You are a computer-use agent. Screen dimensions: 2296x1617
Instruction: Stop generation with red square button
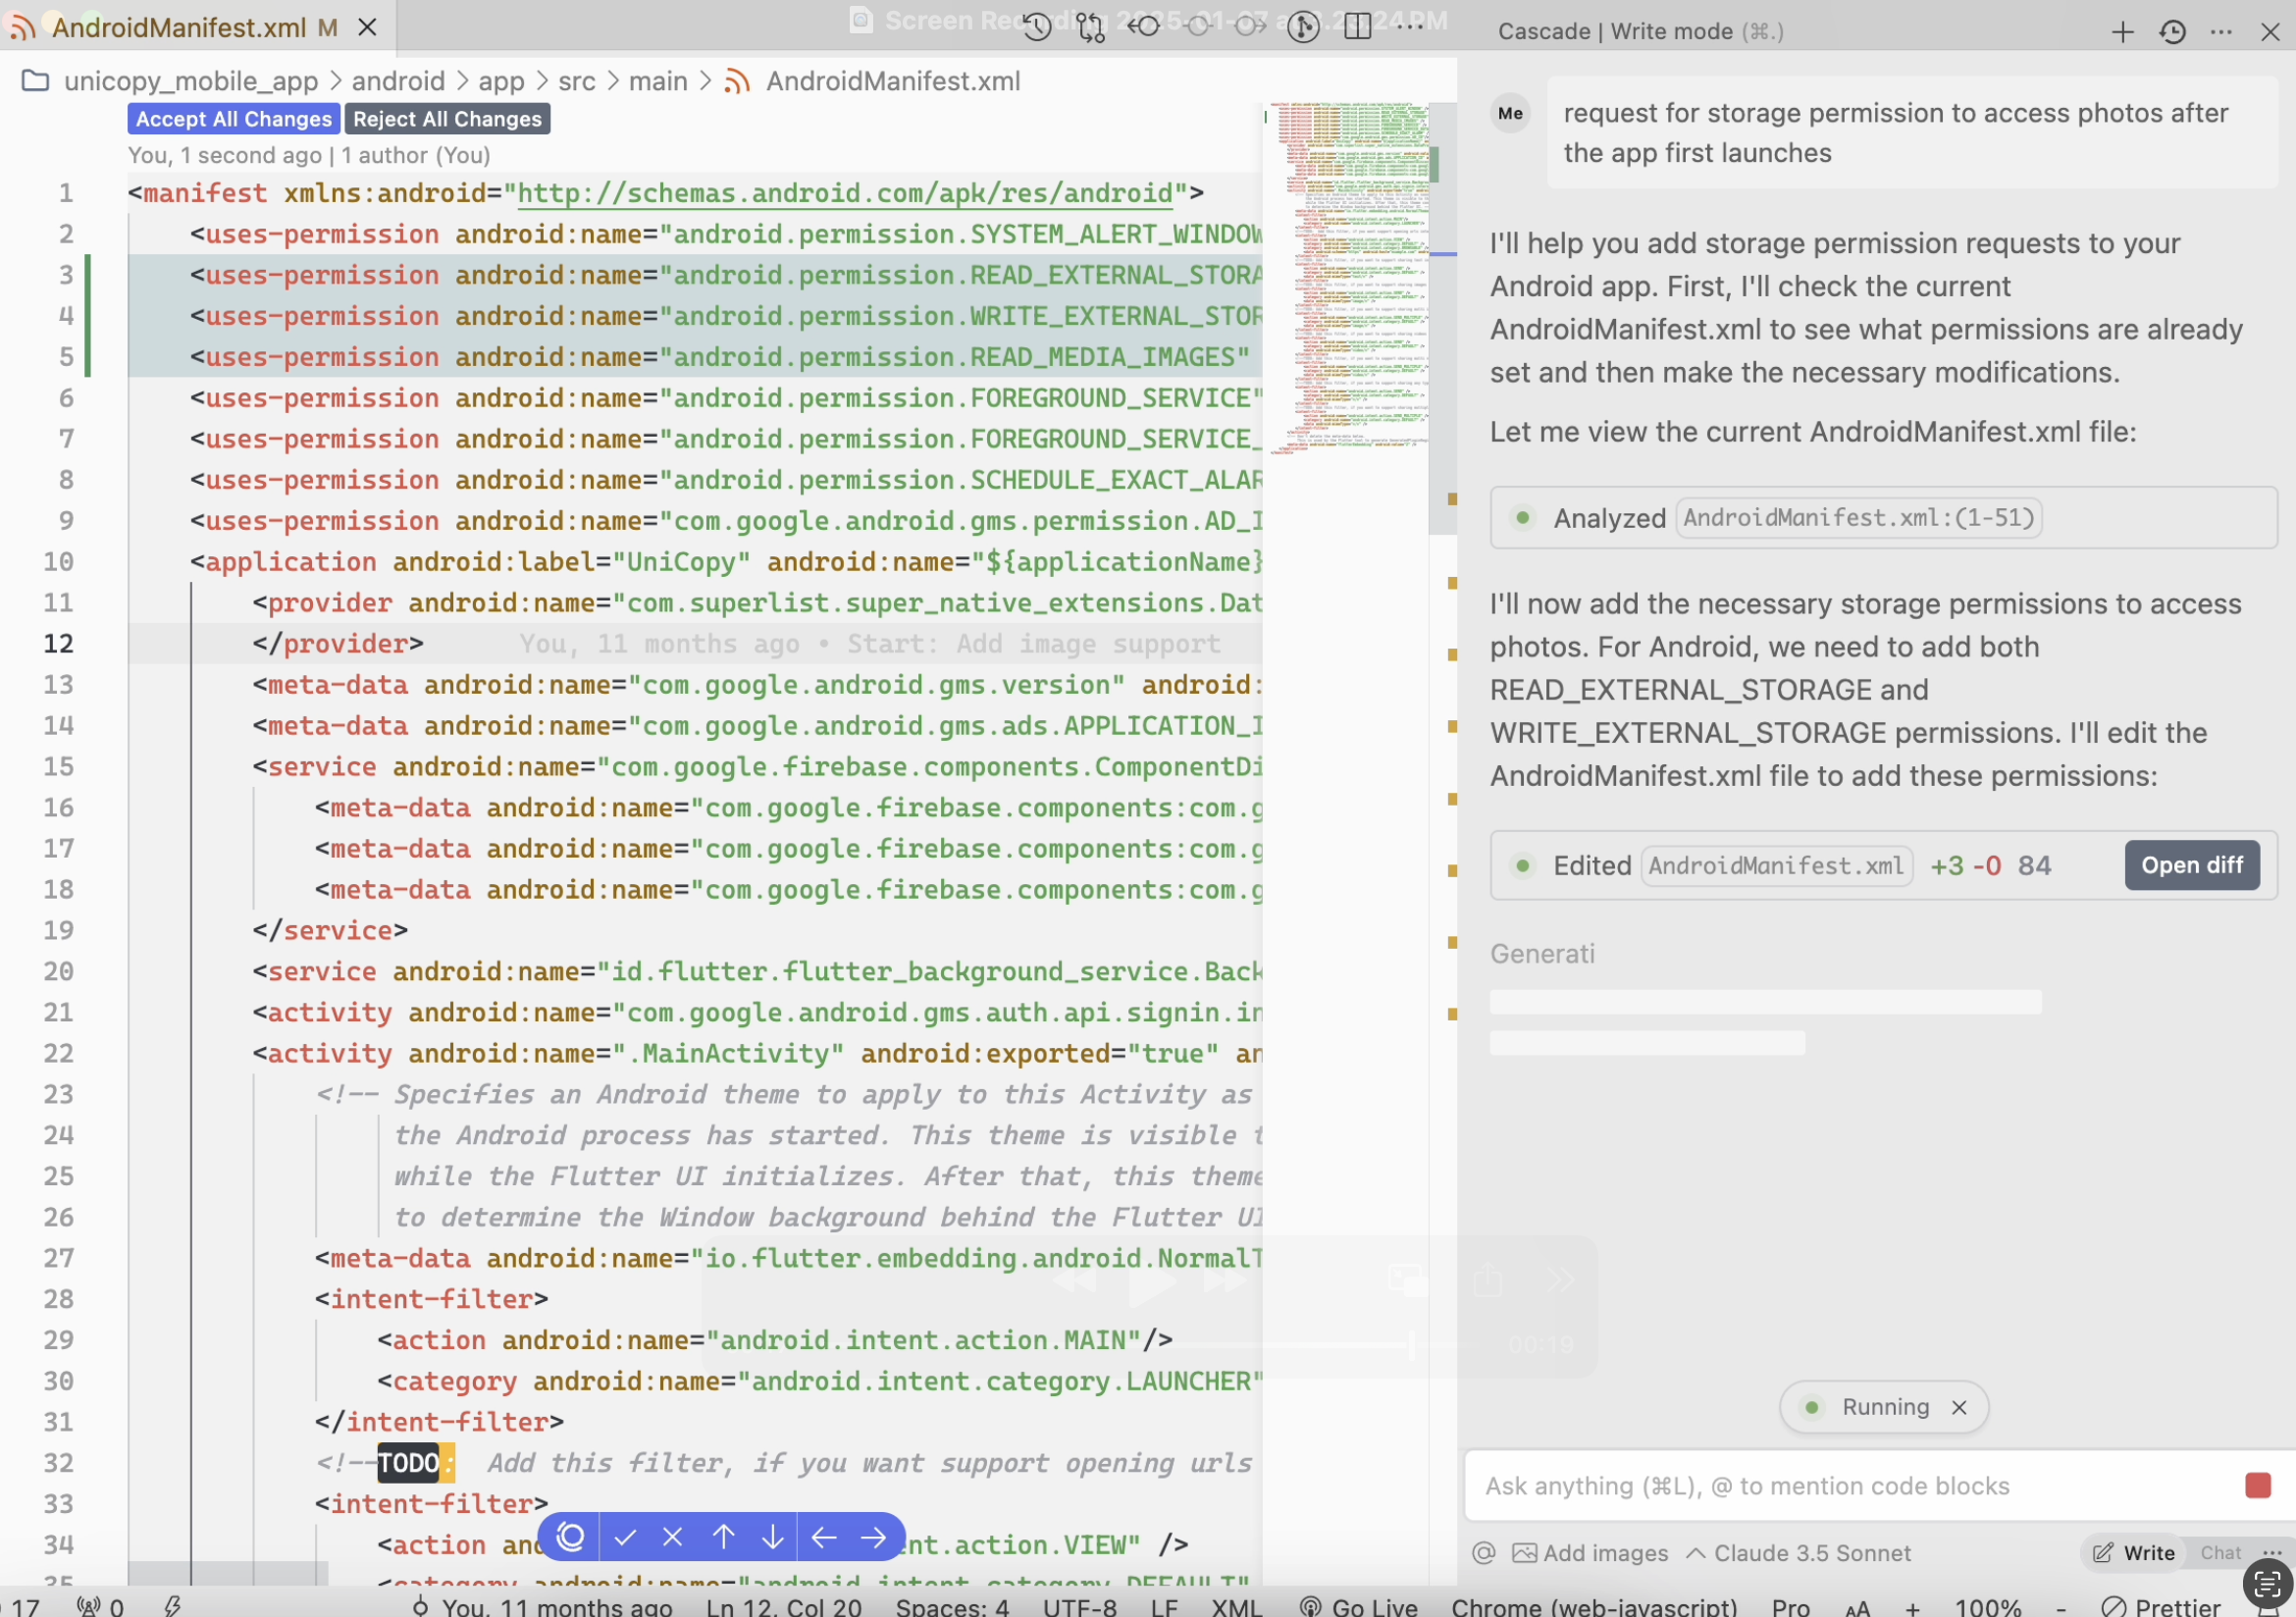point(2258,1485)
